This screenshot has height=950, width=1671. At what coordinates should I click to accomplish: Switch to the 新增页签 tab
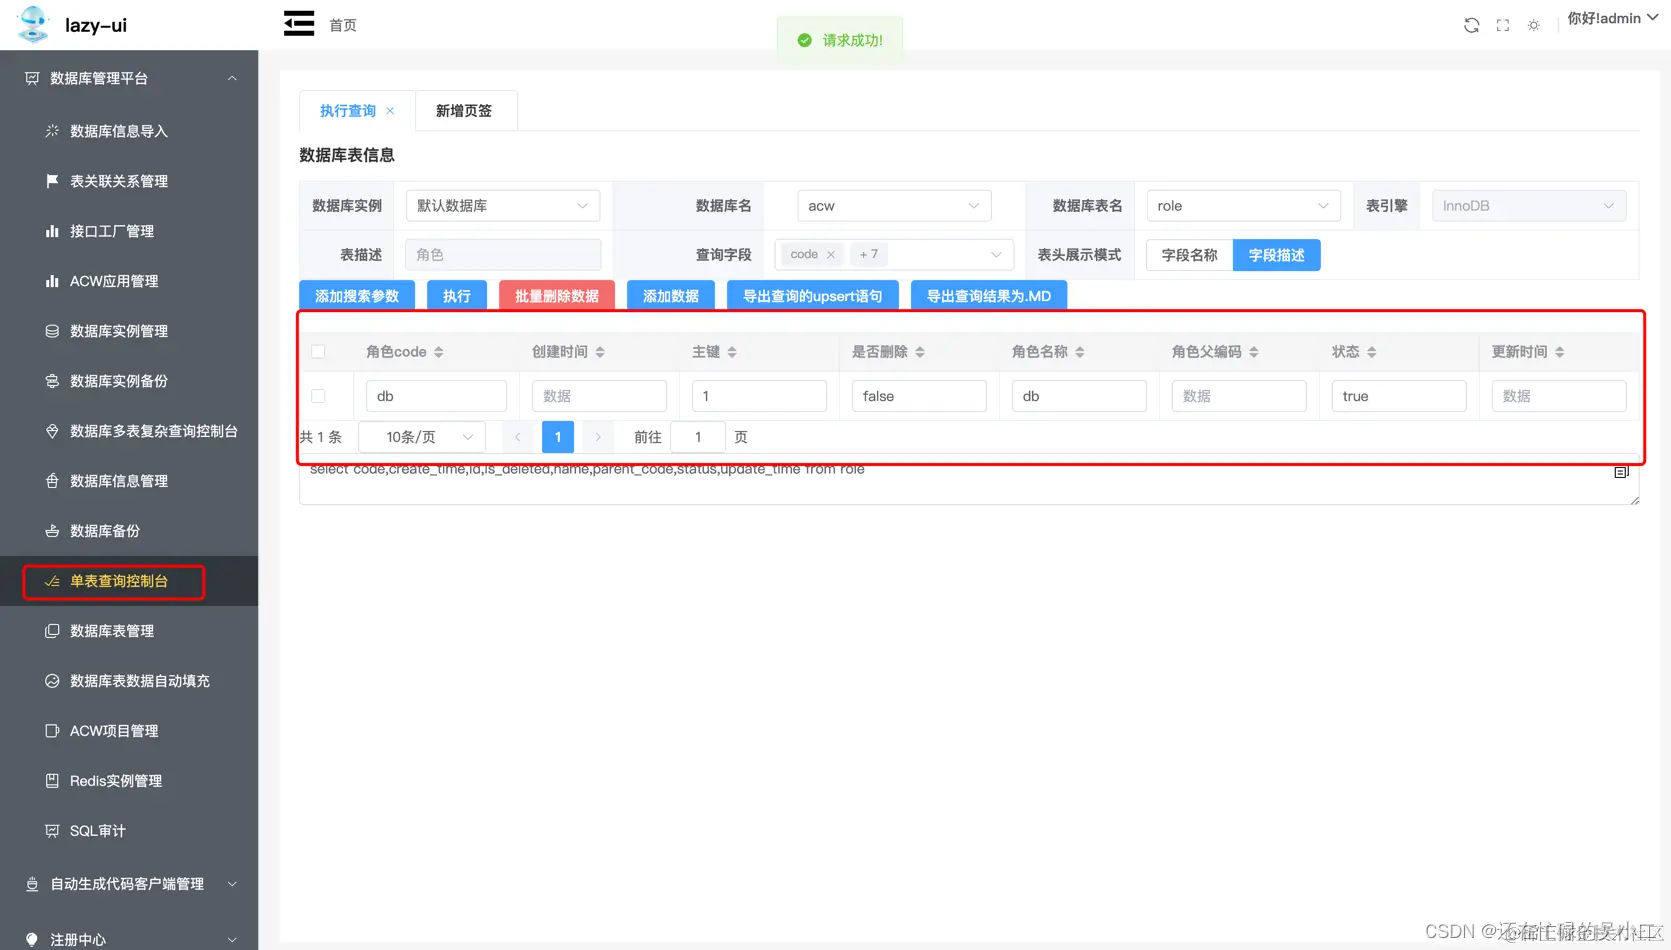(463, 110)
